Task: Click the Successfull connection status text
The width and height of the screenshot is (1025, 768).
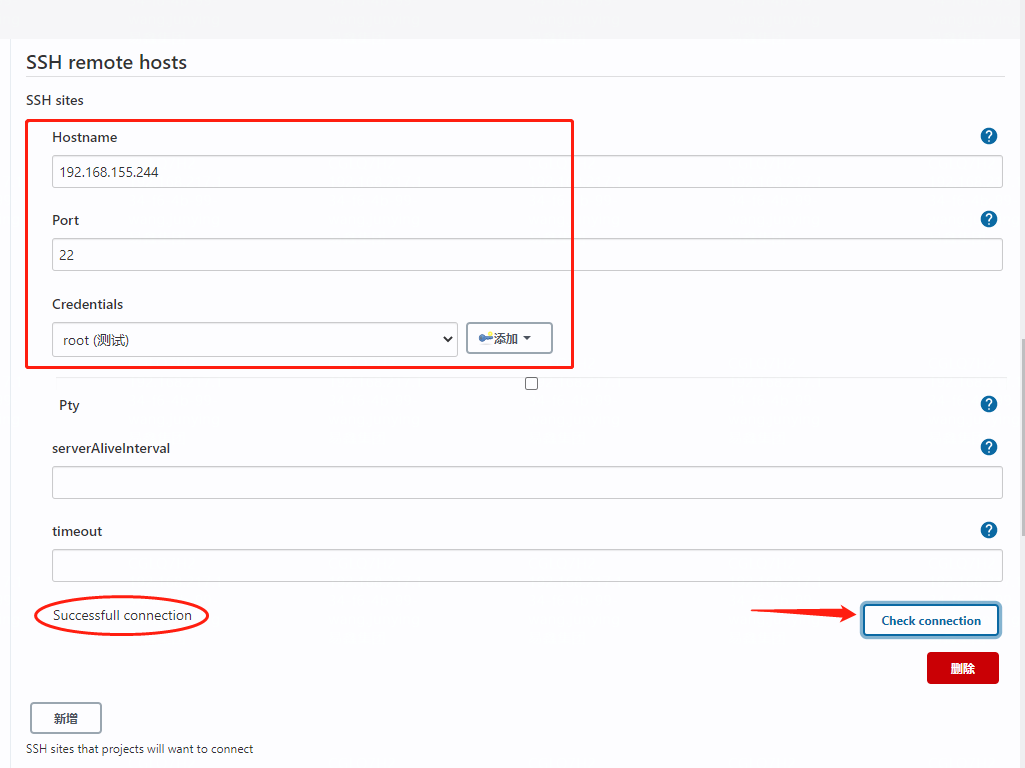Action: coord(122,616)
